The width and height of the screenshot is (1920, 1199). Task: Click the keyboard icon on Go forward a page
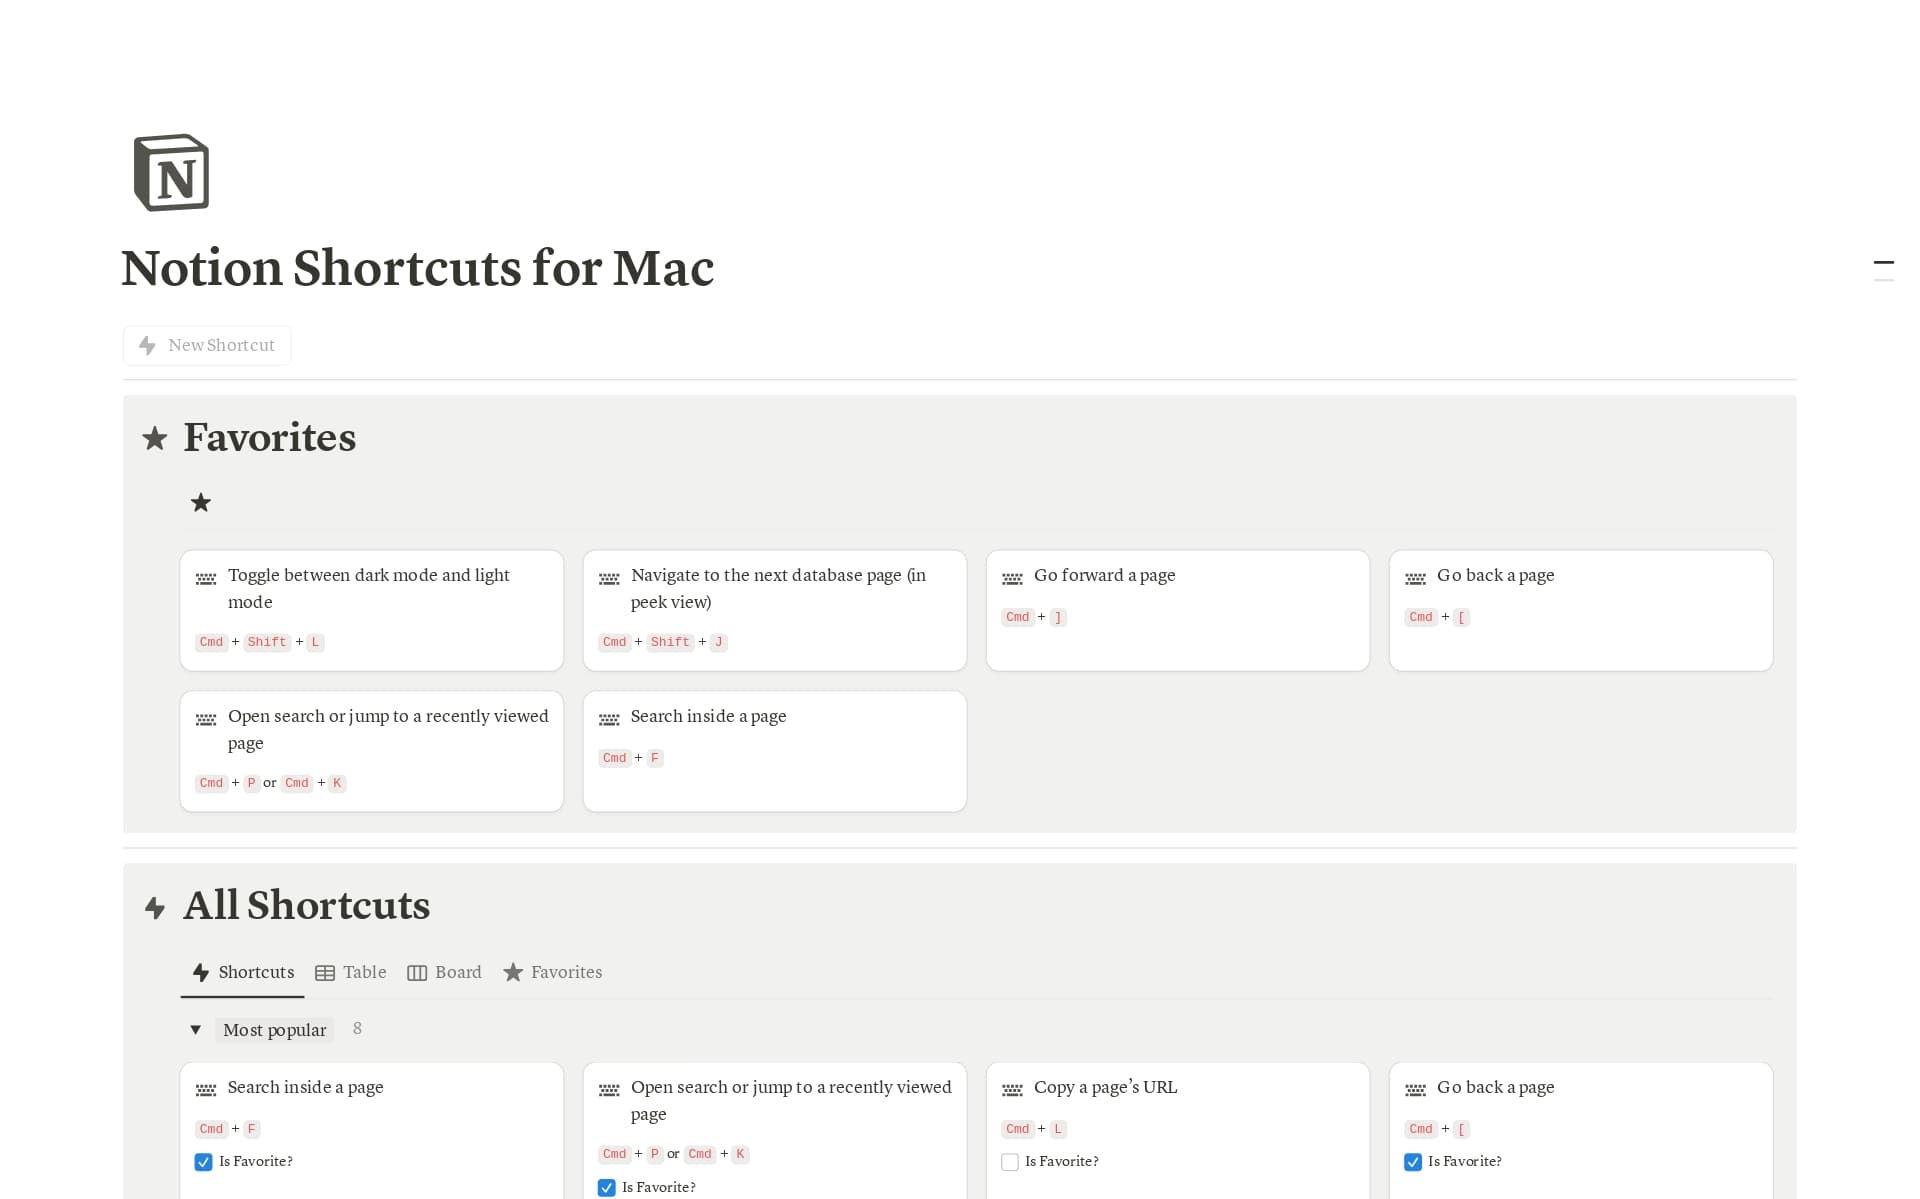(1012, 578)
